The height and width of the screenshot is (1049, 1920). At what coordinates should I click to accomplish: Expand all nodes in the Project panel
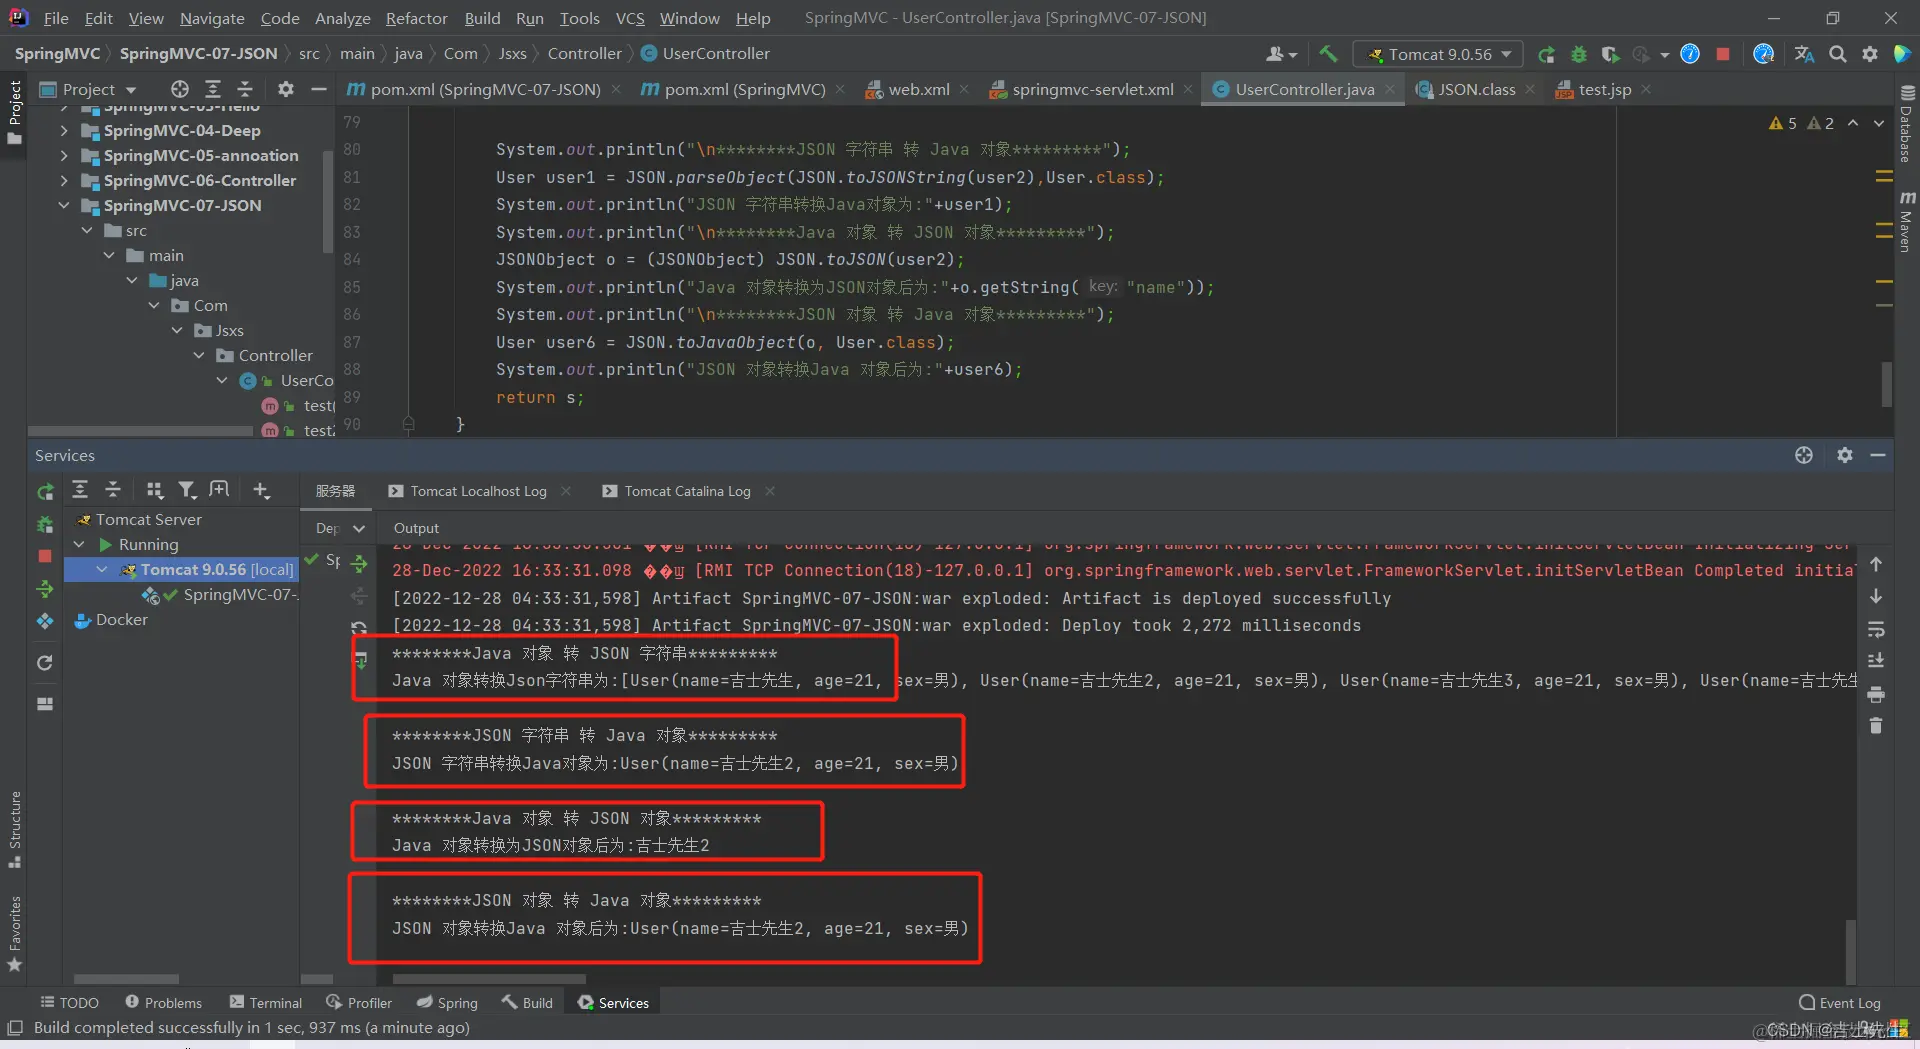click(x=213, y=89)
